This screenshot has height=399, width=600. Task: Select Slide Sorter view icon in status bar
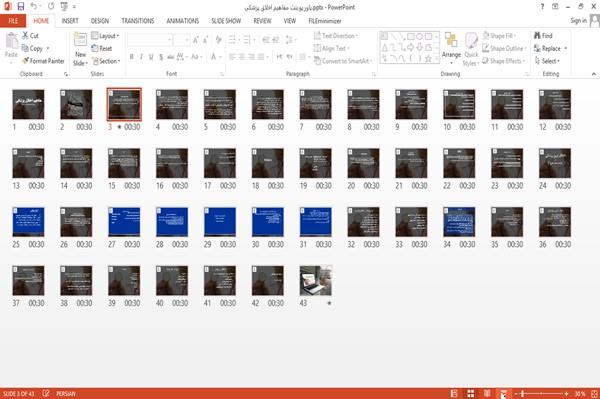(471, 393)
